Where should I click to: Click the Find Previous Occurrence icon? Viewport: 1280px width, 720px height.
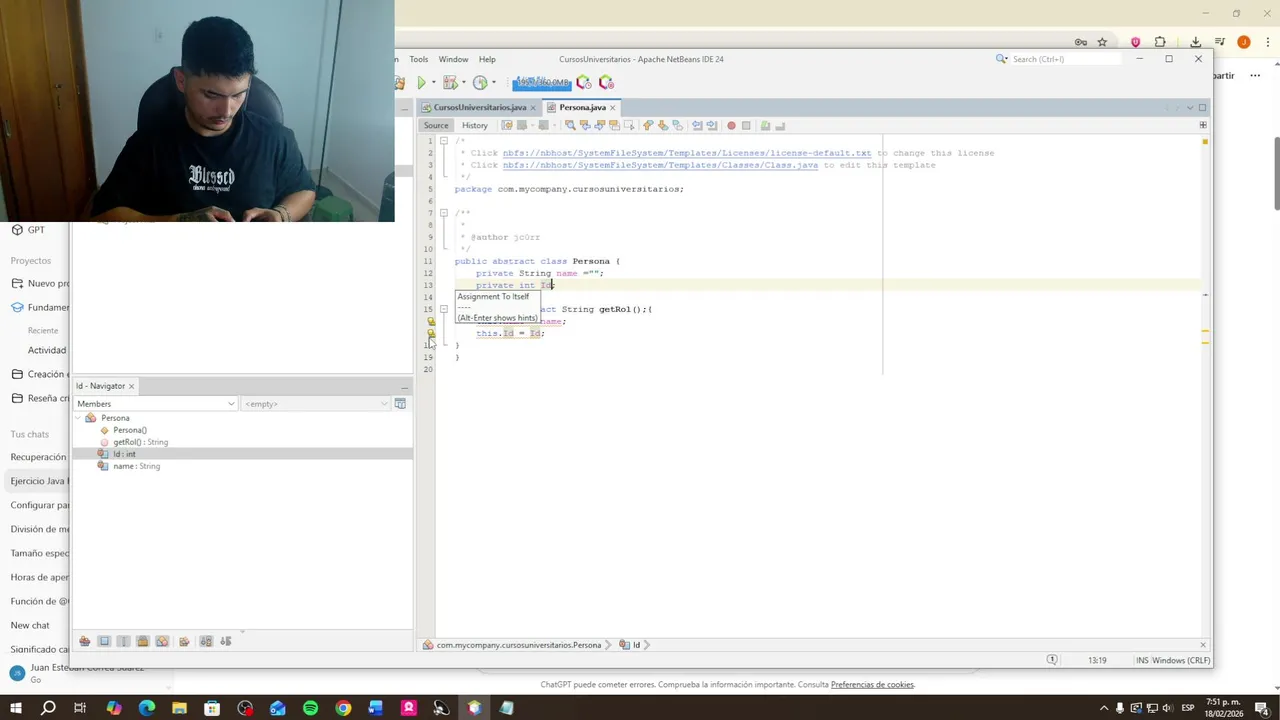coord(585,125)
